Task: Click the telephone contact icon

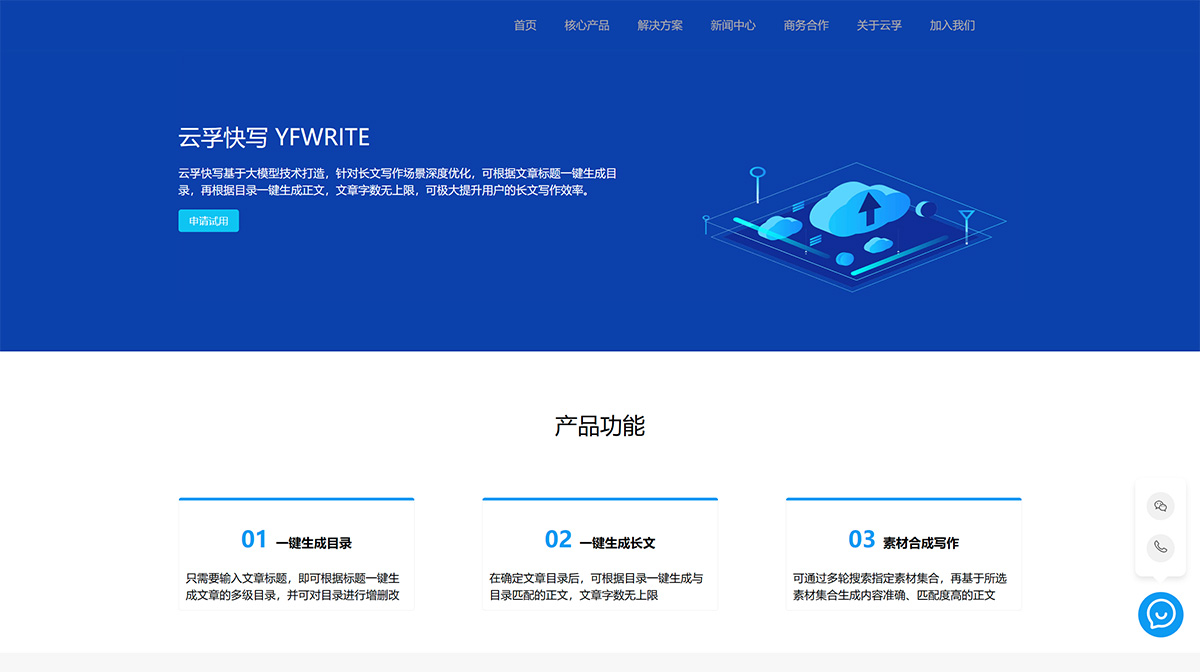Action: tap(1160, 548)
